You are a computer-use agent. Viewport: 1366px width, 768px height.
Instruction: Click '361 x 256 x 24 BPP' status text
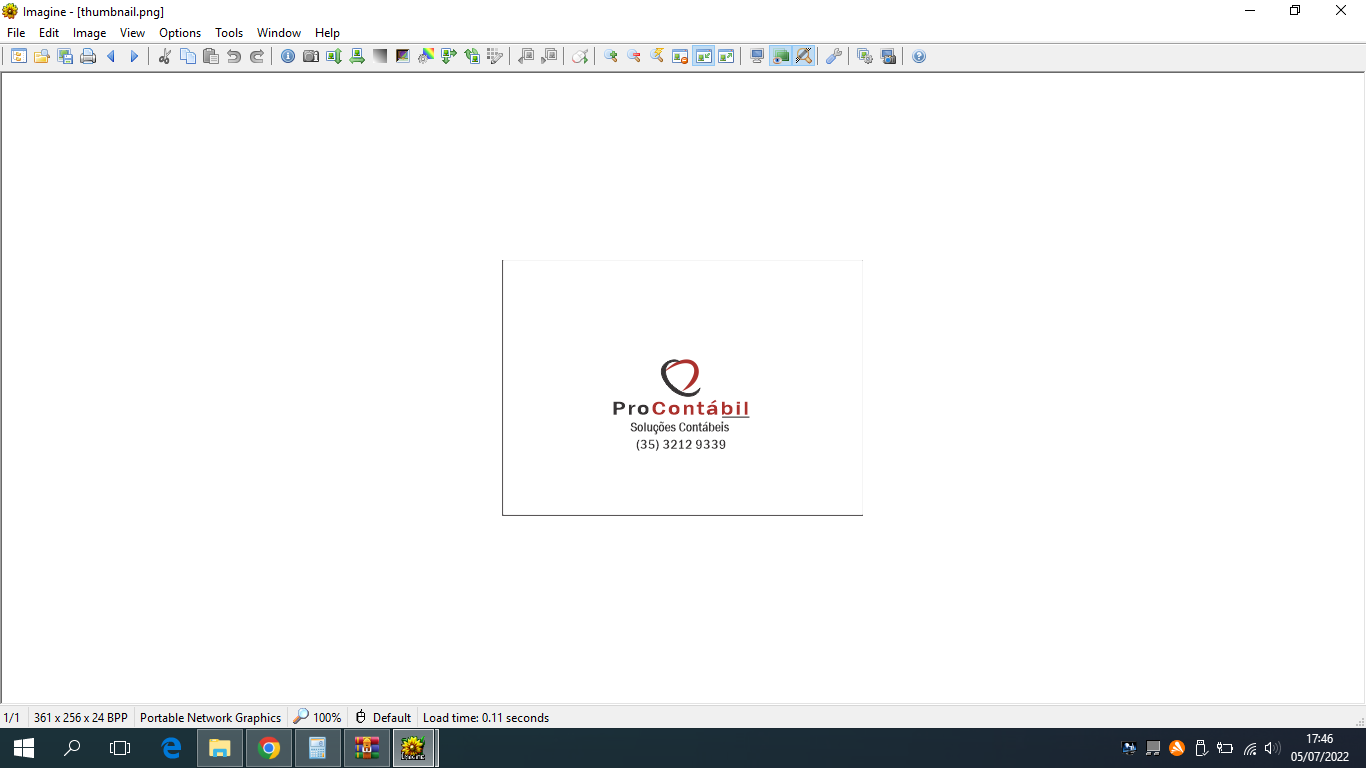[x=81, y=717]
